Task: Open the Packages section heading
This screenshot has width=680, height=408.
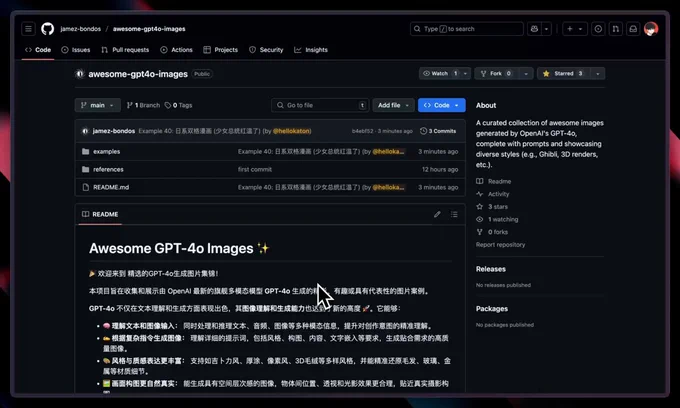Action: click(492, 309)
